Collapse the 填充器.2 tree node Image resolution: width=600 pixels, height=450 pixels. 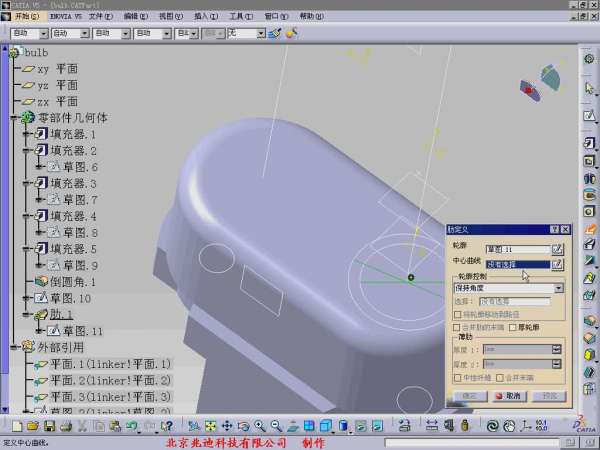click(26, 151)
